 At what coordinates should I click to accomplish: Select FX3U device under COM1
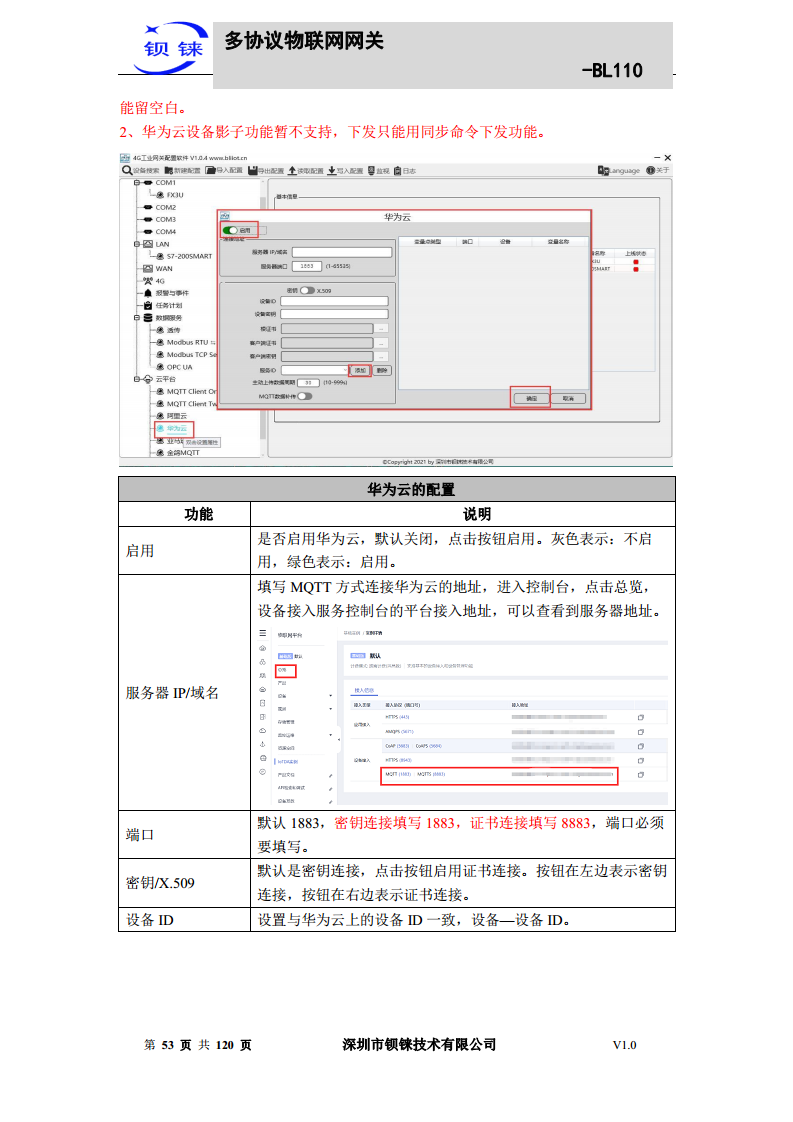(x=175, y=195)
